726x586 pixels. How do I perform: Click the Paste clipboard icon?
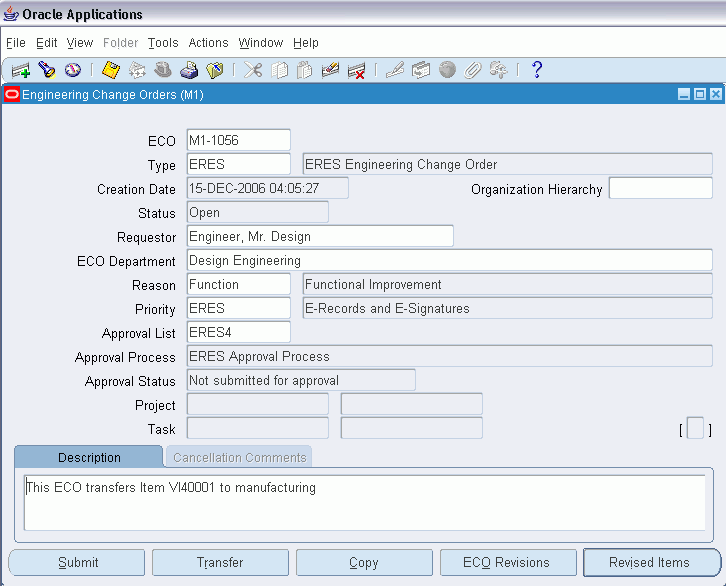point(305,70)
